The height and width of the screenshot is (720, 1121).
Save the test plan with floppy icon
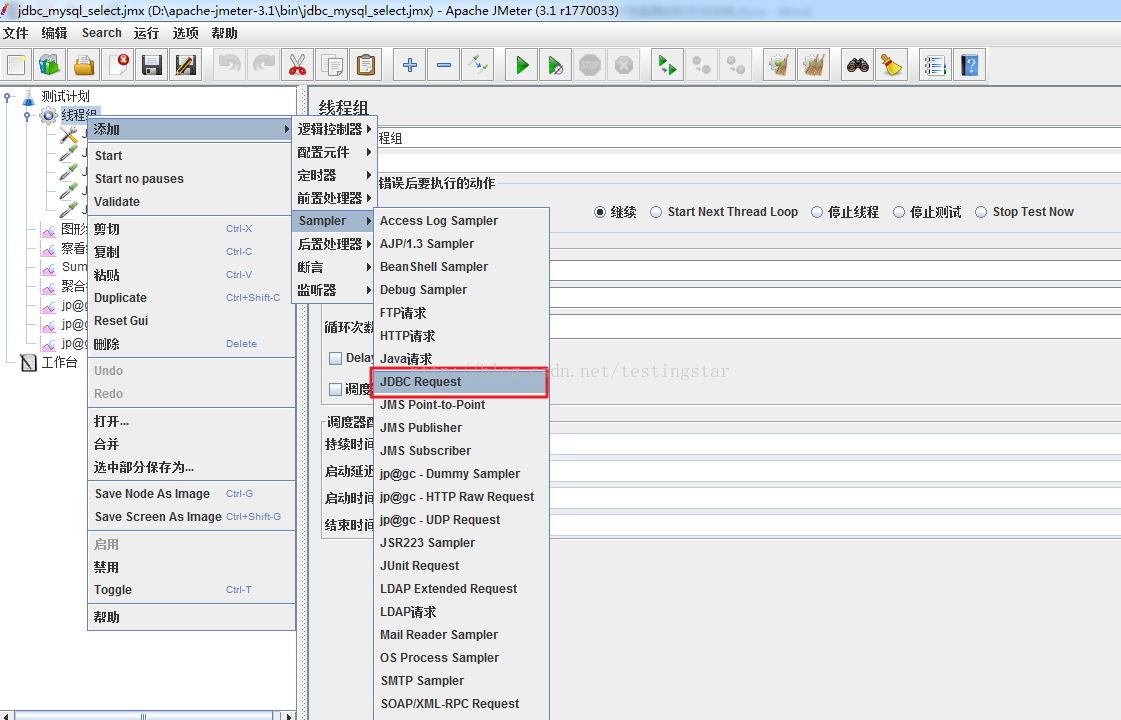[x=152, y=65]
